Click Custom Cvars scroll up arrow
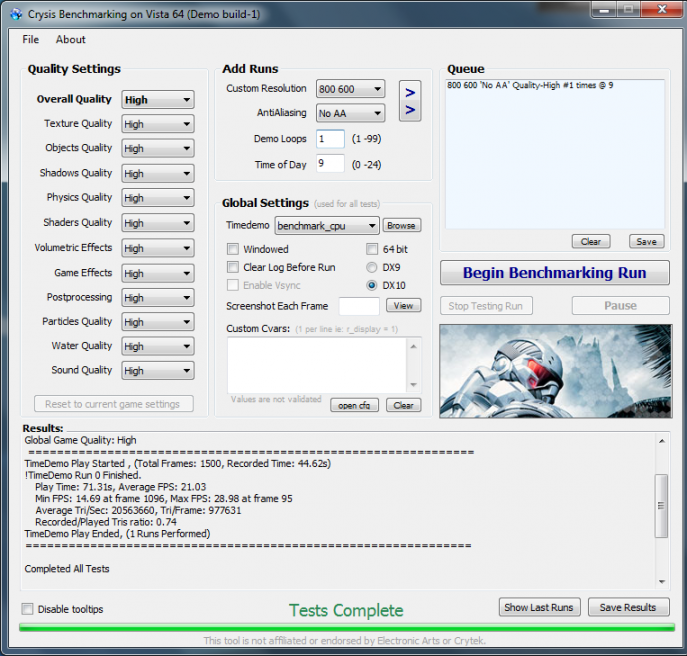The image size is (687, 656). click(x=413, y=346)
